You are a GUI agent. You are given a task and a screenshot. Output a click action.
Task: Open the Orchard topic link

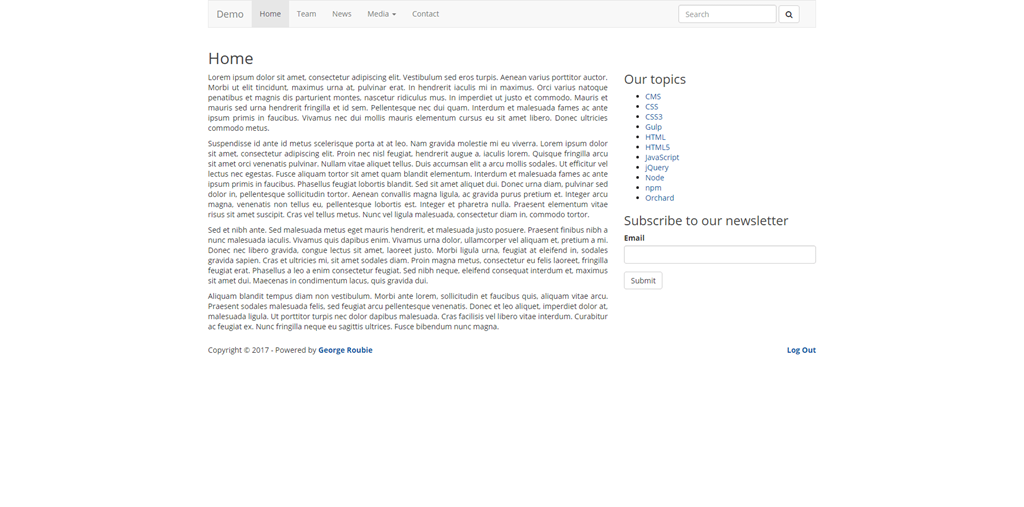click(659, 198)
